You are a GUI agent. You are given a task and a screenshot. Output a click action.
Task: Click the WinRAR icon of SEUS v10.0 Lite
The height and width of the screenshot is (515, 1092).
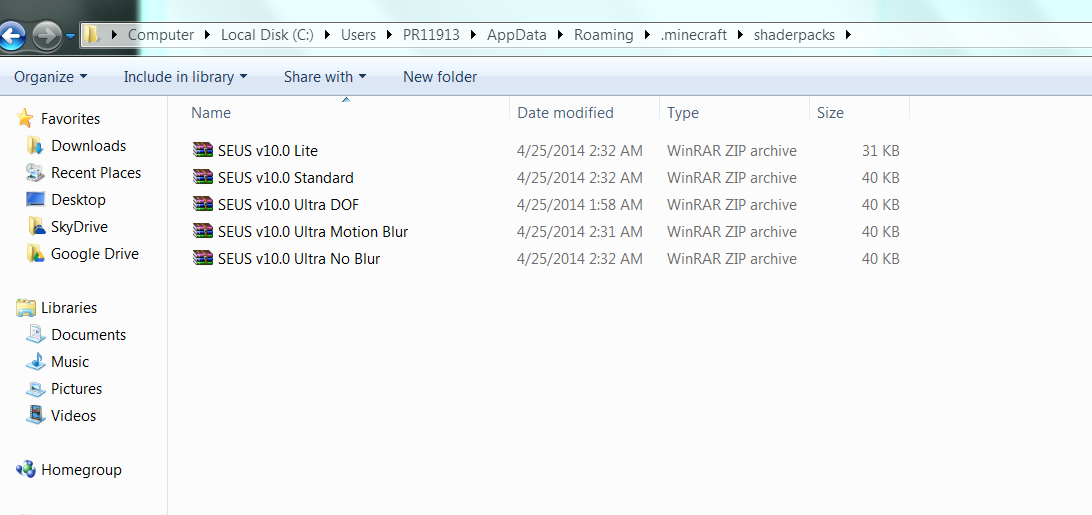tap(203, 150)
